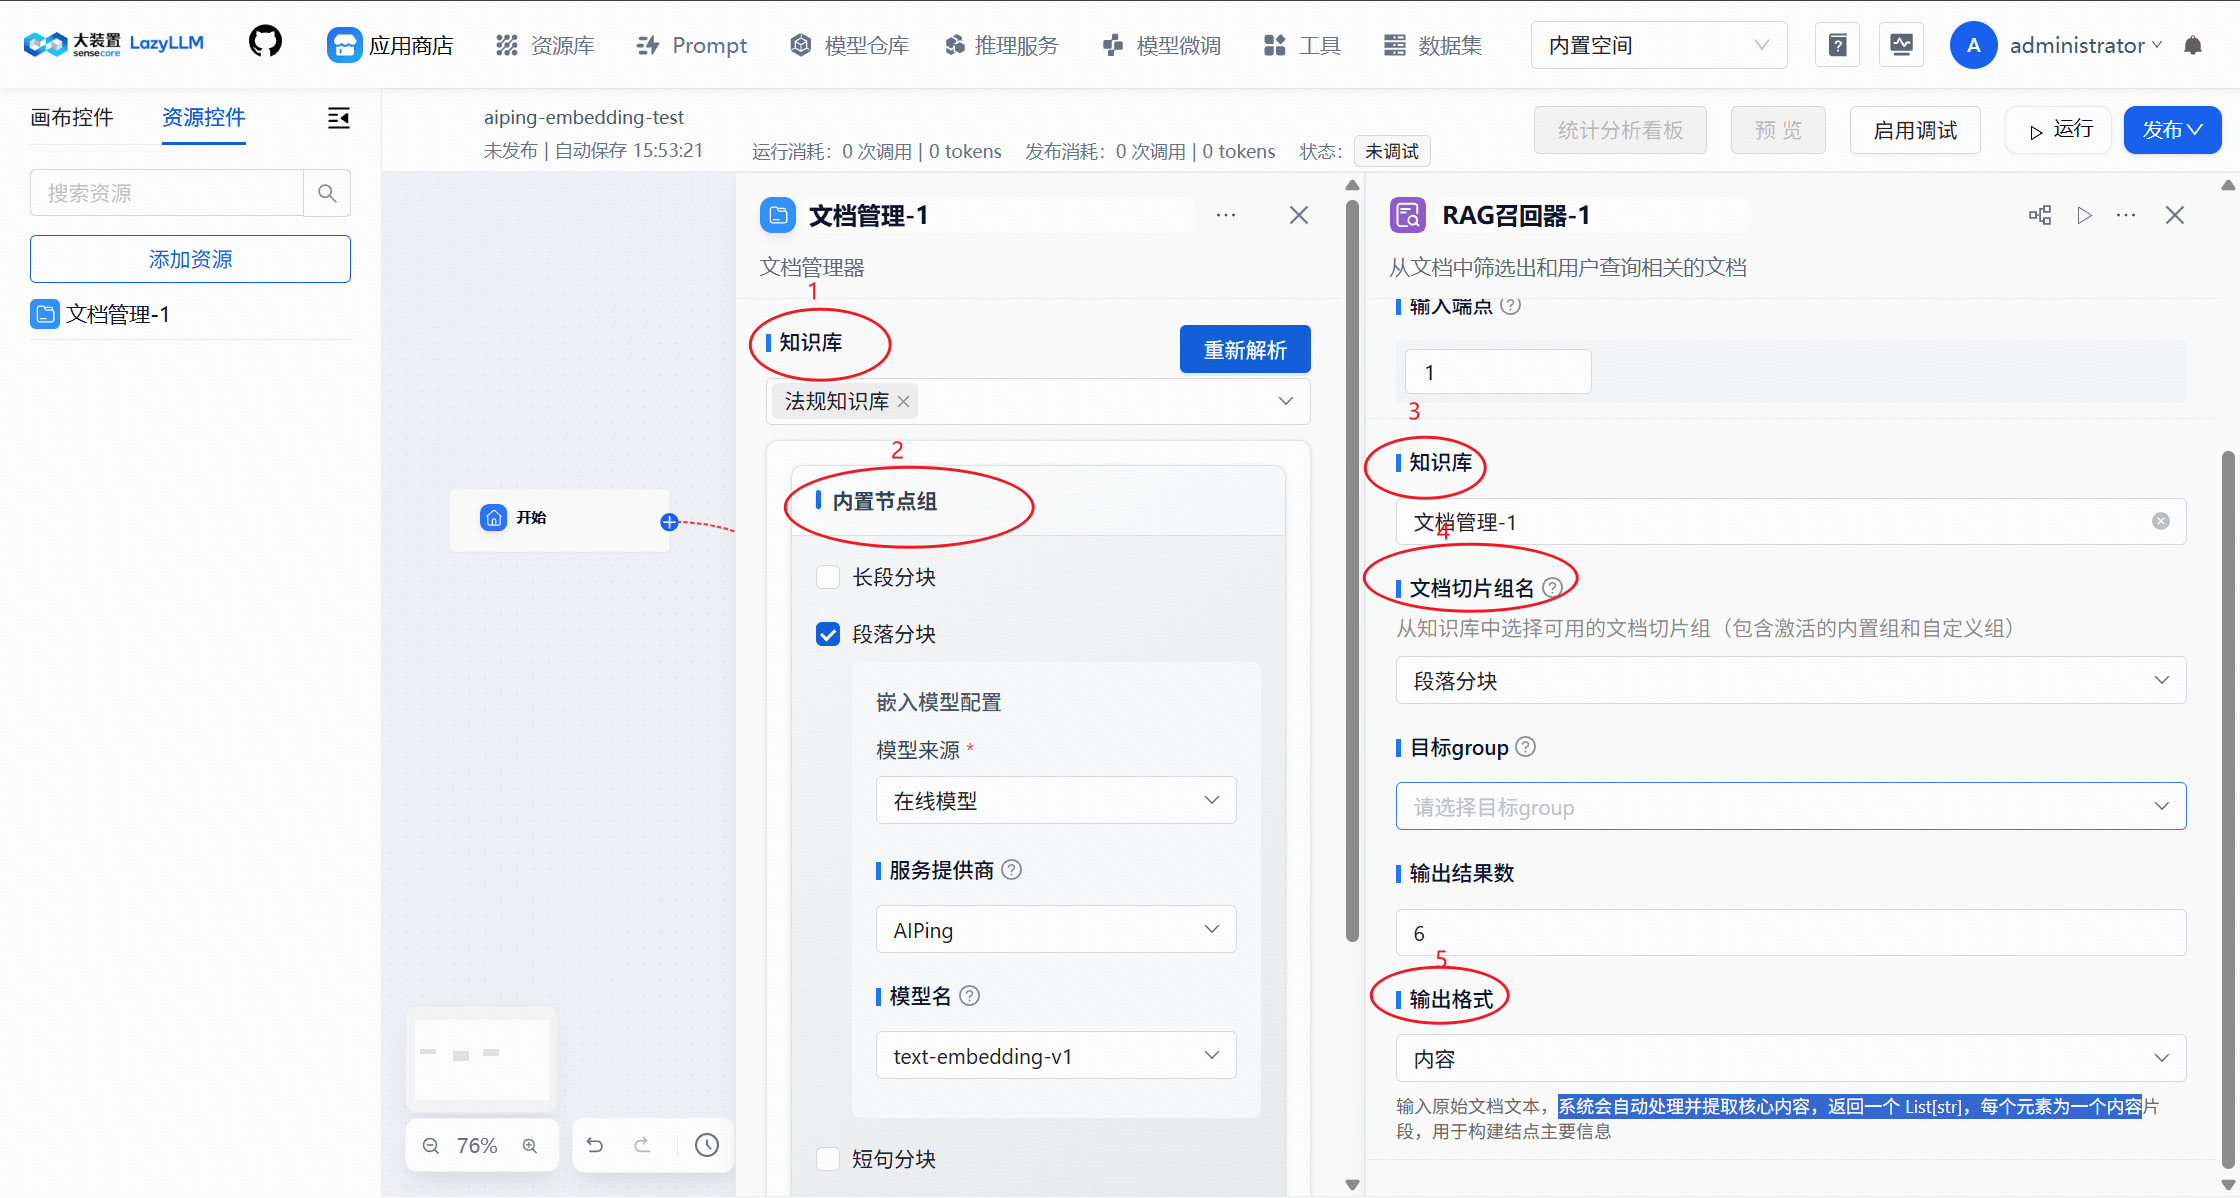Viewport: 2240px width, 1198px height.
Task: Open the help question-mark icon near workspace selector
Action: (x=1837, y=44)
